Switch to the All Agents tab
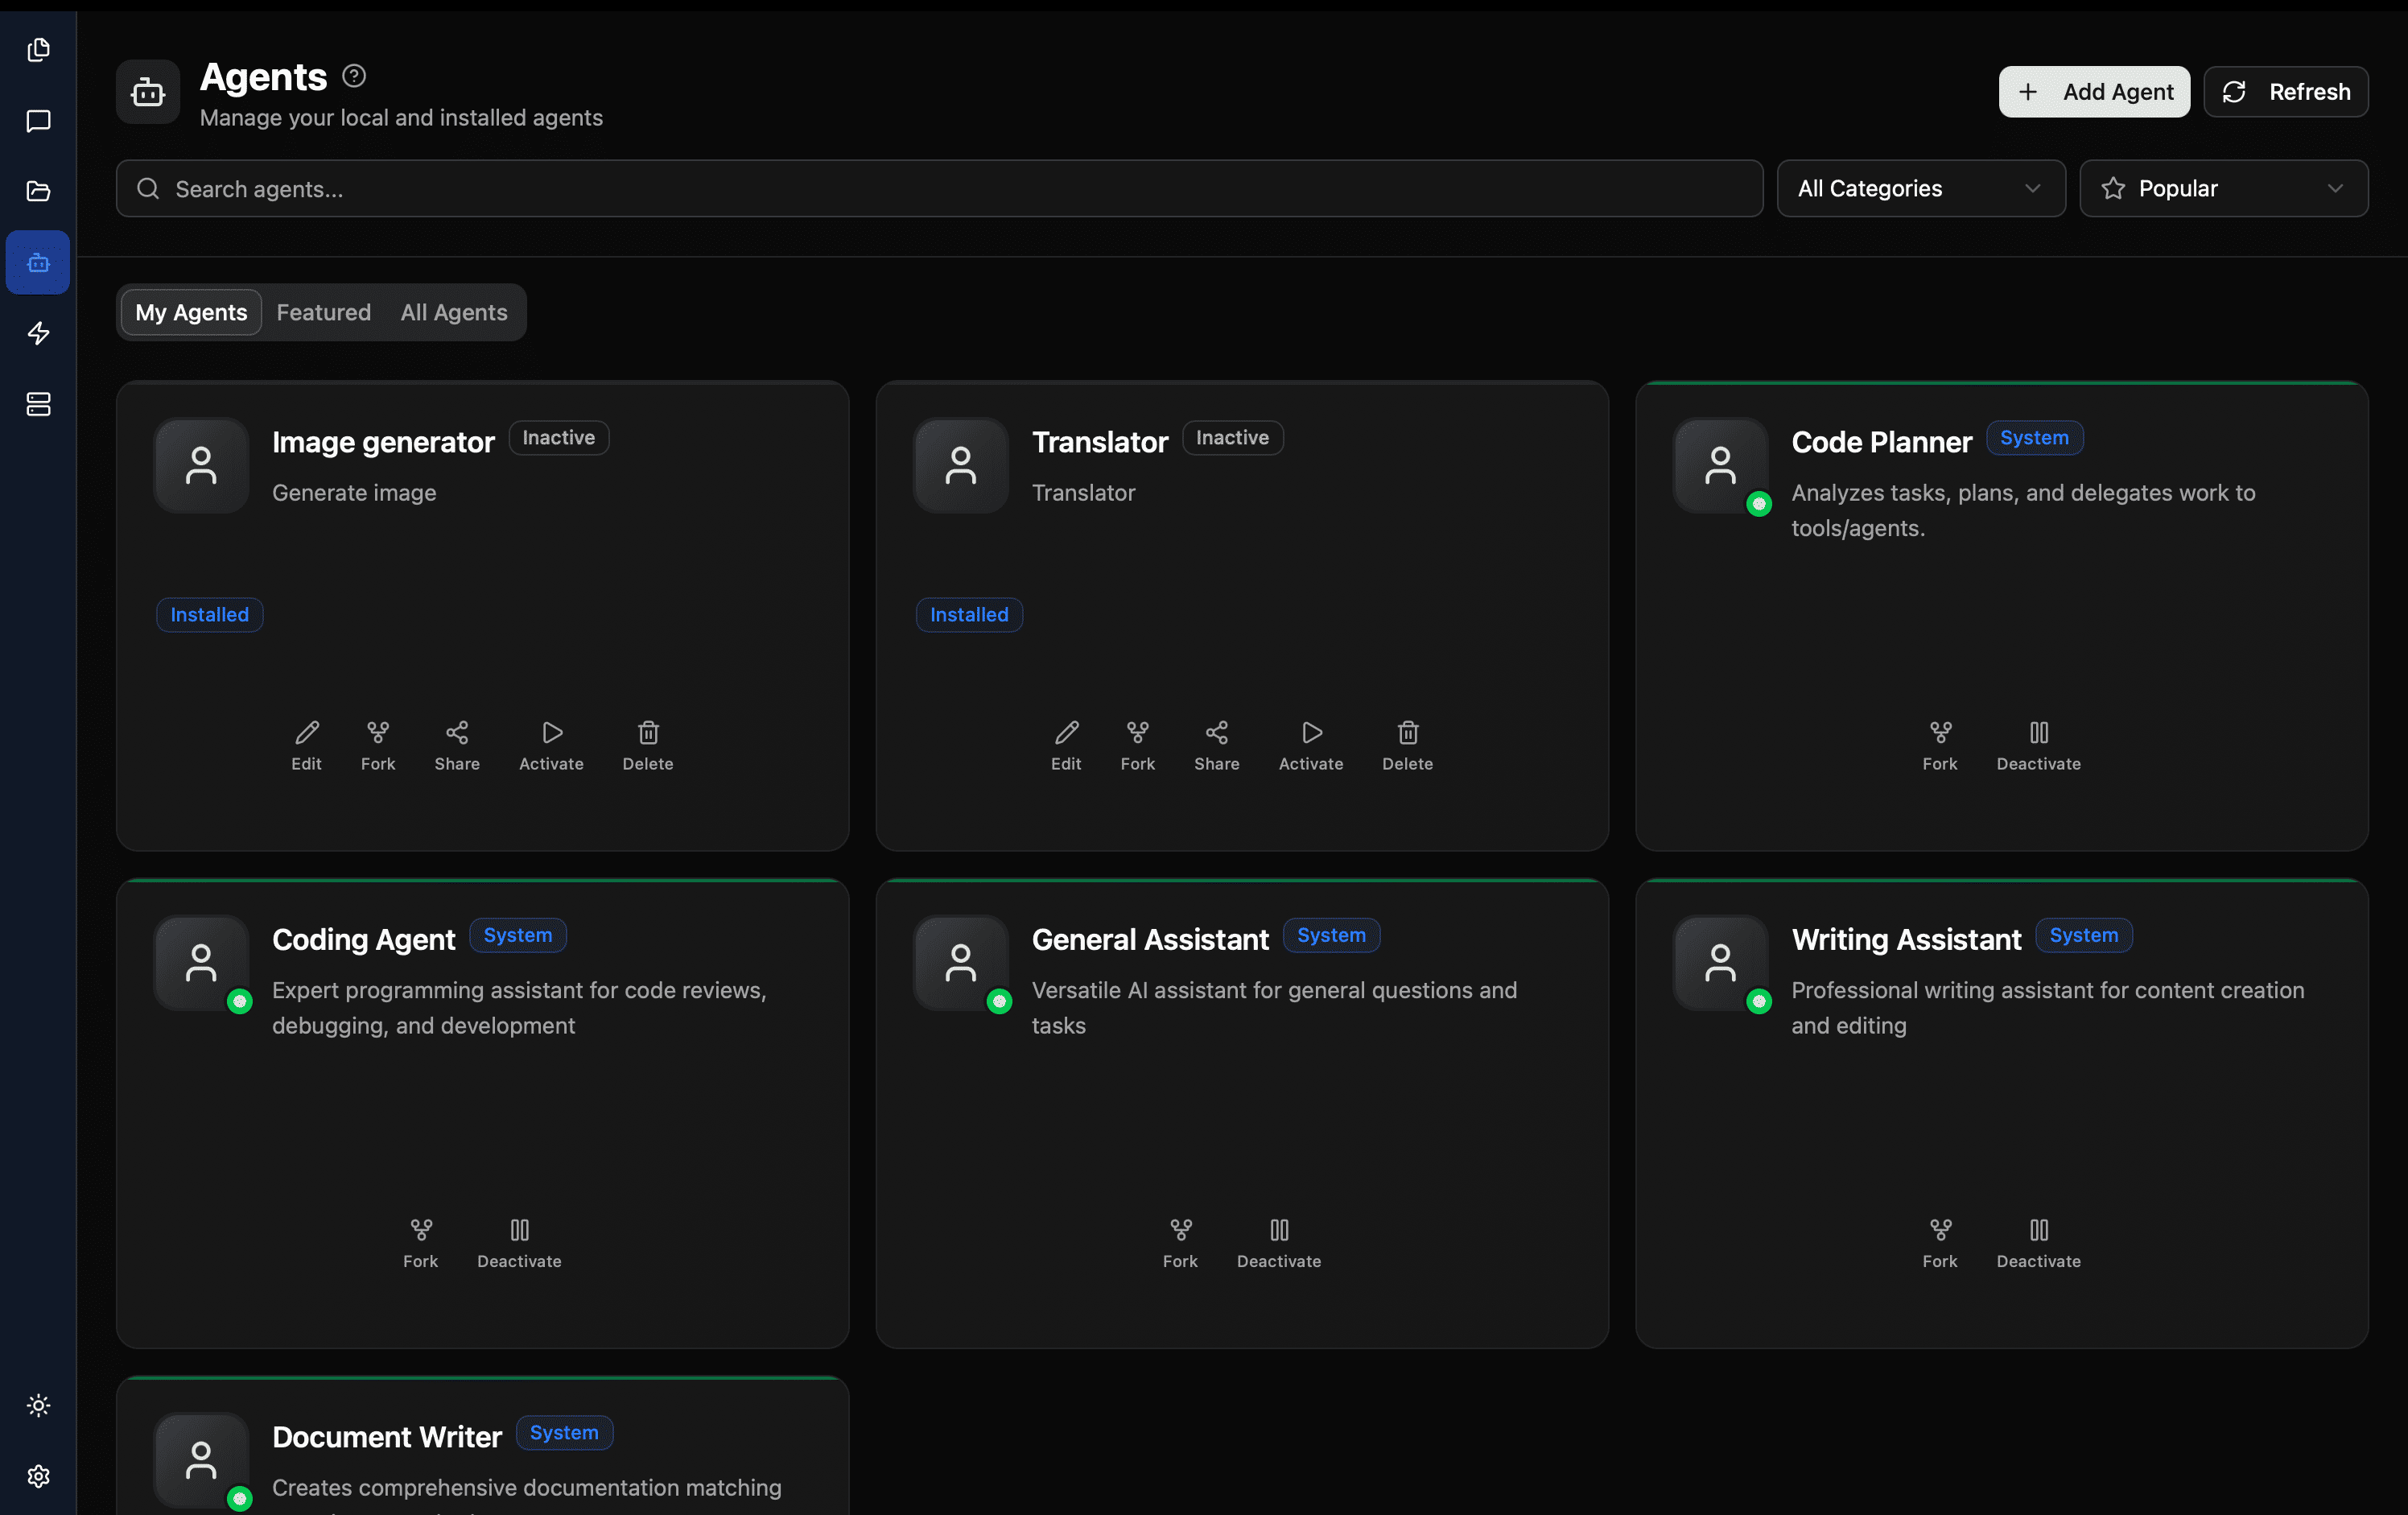The width and height of the screenshot is (2408, 1515). click(x=453, y=312)
